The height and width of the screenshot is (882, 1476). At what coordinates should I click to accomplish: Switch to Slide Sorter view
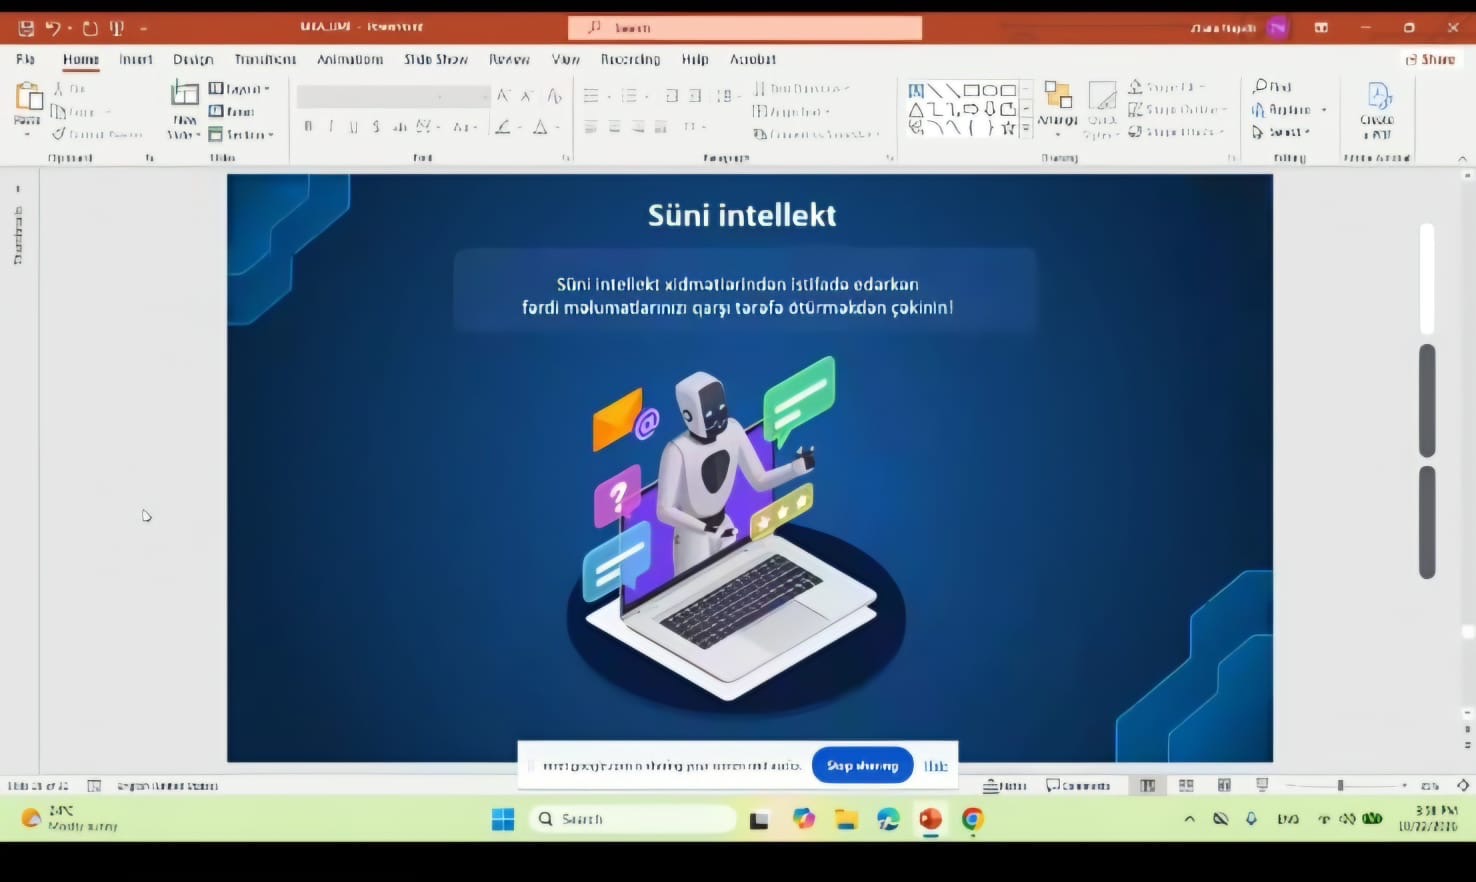[x=1186, y=786]
